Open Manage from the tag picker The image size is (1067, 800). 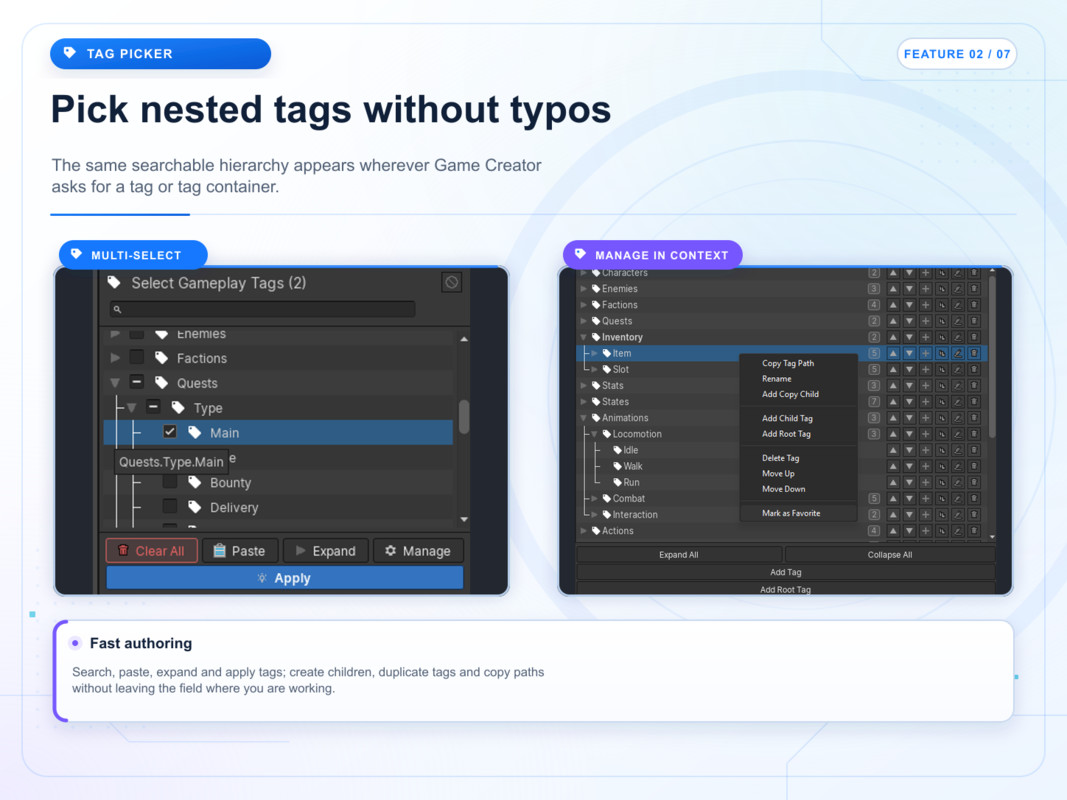(x=418, y=551)
